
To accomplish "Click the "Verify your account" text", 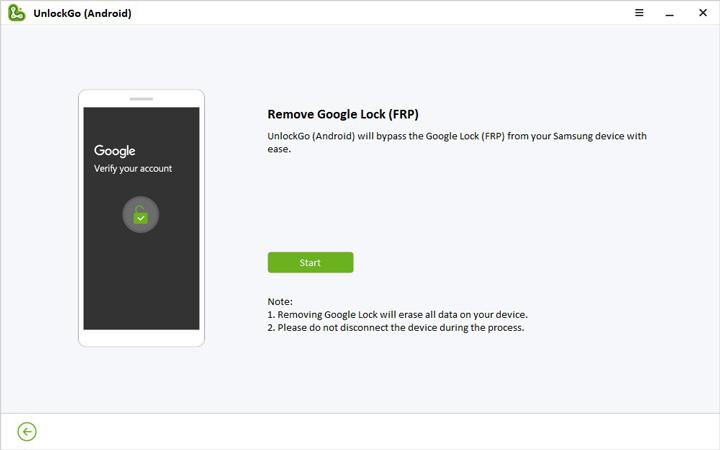I will (133, 169).
